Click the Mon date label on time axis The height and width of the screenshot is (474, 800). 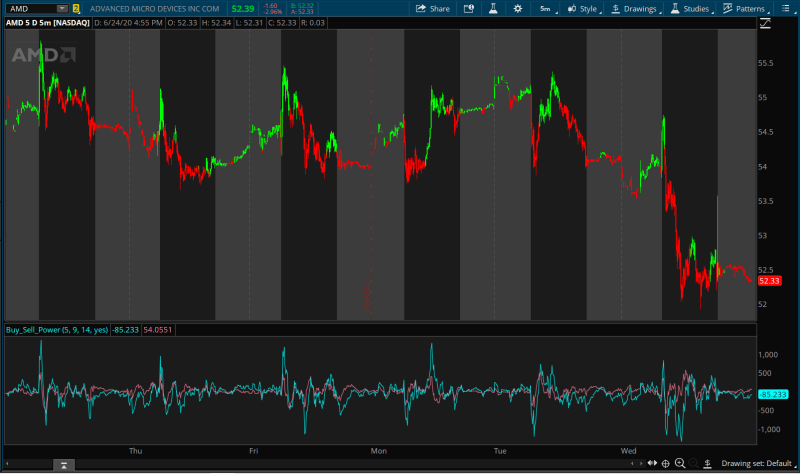(x=379, y=451)
